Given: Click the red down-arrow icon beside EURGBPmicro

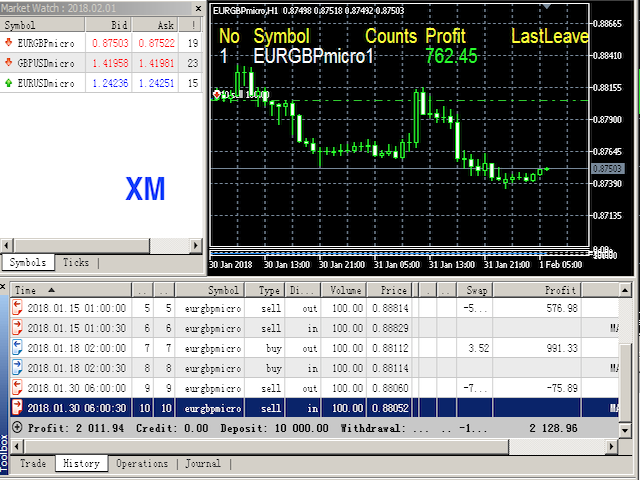Looking at the screenshot, I should click(x=9, y=43).
